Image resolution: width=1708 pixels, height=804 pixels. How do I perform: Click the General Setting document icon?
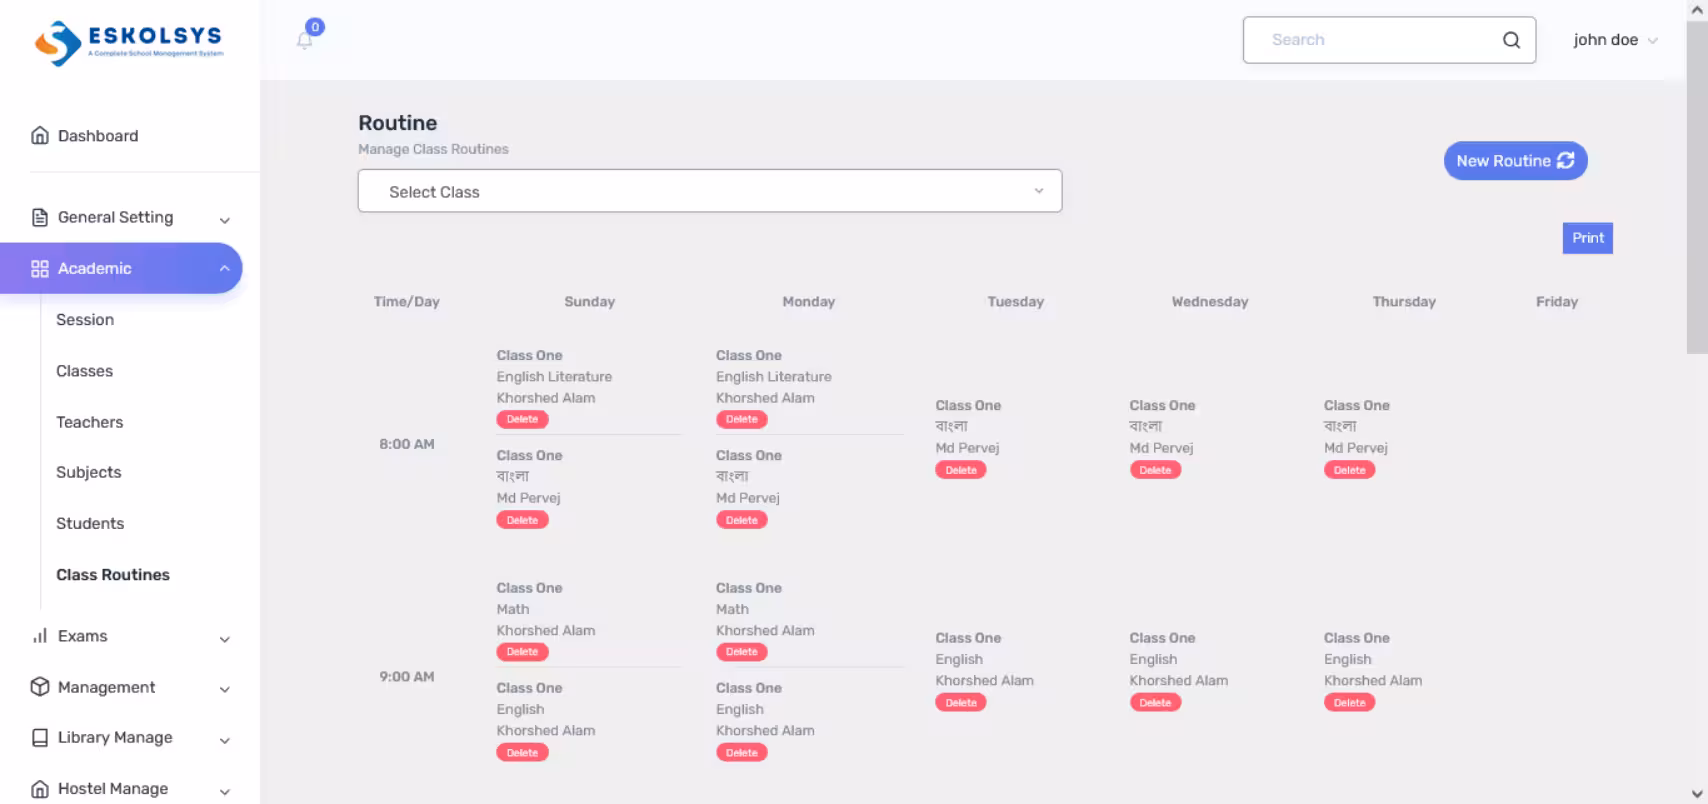(40, 218)
